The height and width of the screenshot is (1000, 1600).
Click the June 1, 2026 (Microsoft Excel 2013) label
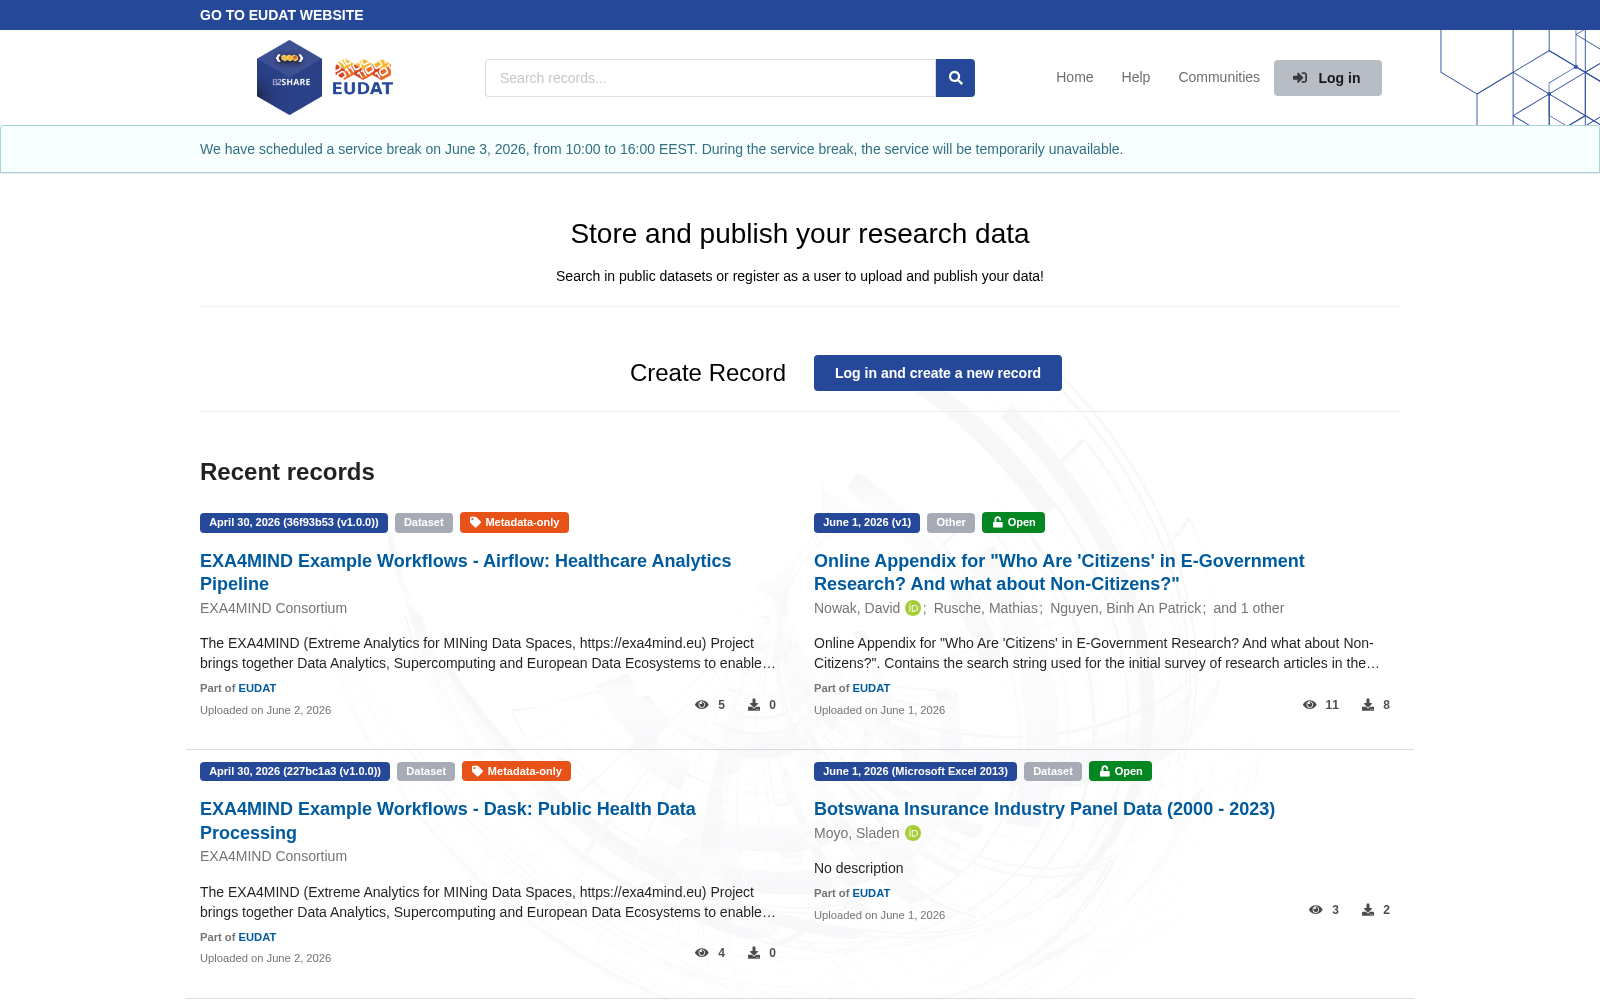915,771
